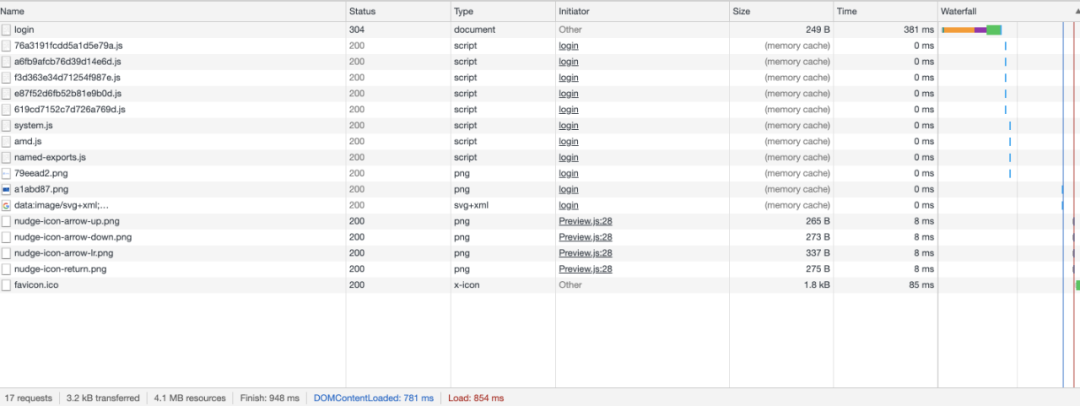Click the file icon beside login
Viewport: 1080px width, 406px height.
[x=6, y=30]
